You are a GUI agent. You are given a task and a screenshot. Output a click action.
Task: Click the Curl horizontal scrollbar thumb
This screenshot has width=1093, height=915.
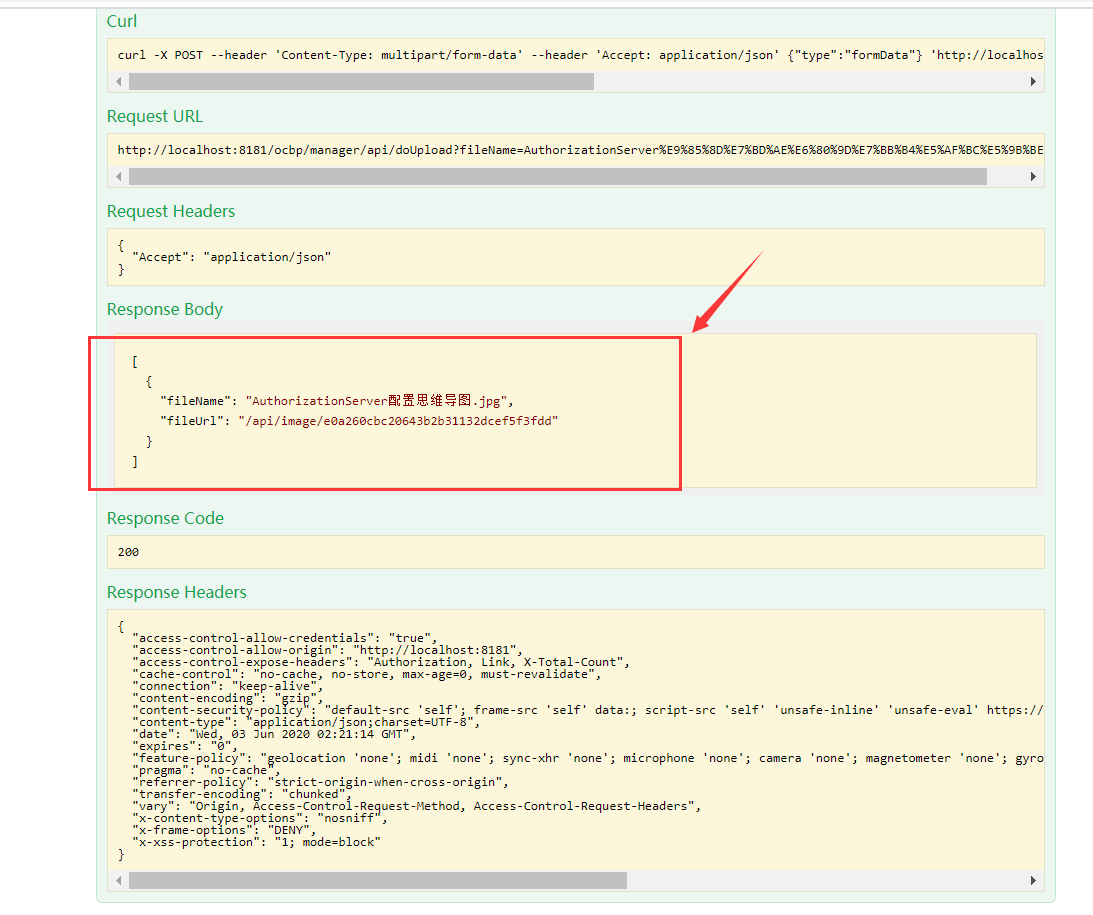click(x=361, y=82)
